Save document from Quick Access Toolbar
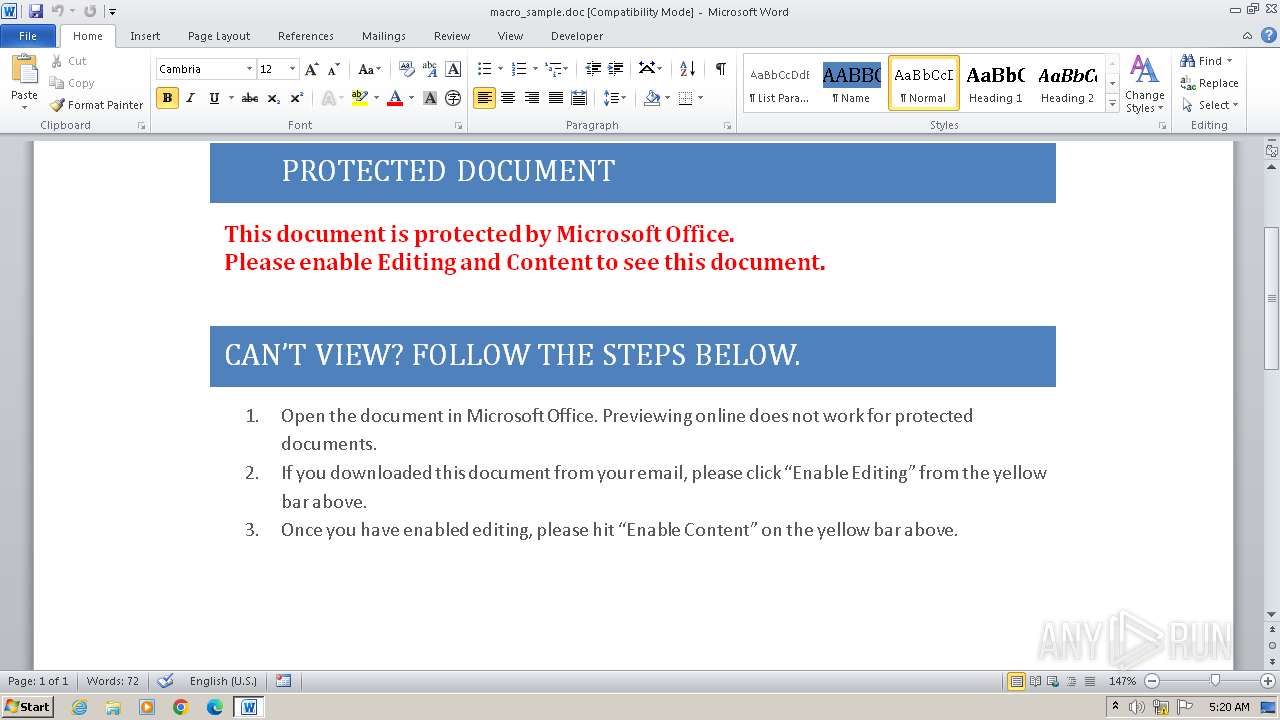Viewport: 1280px width, 720px height. (36, 11)
